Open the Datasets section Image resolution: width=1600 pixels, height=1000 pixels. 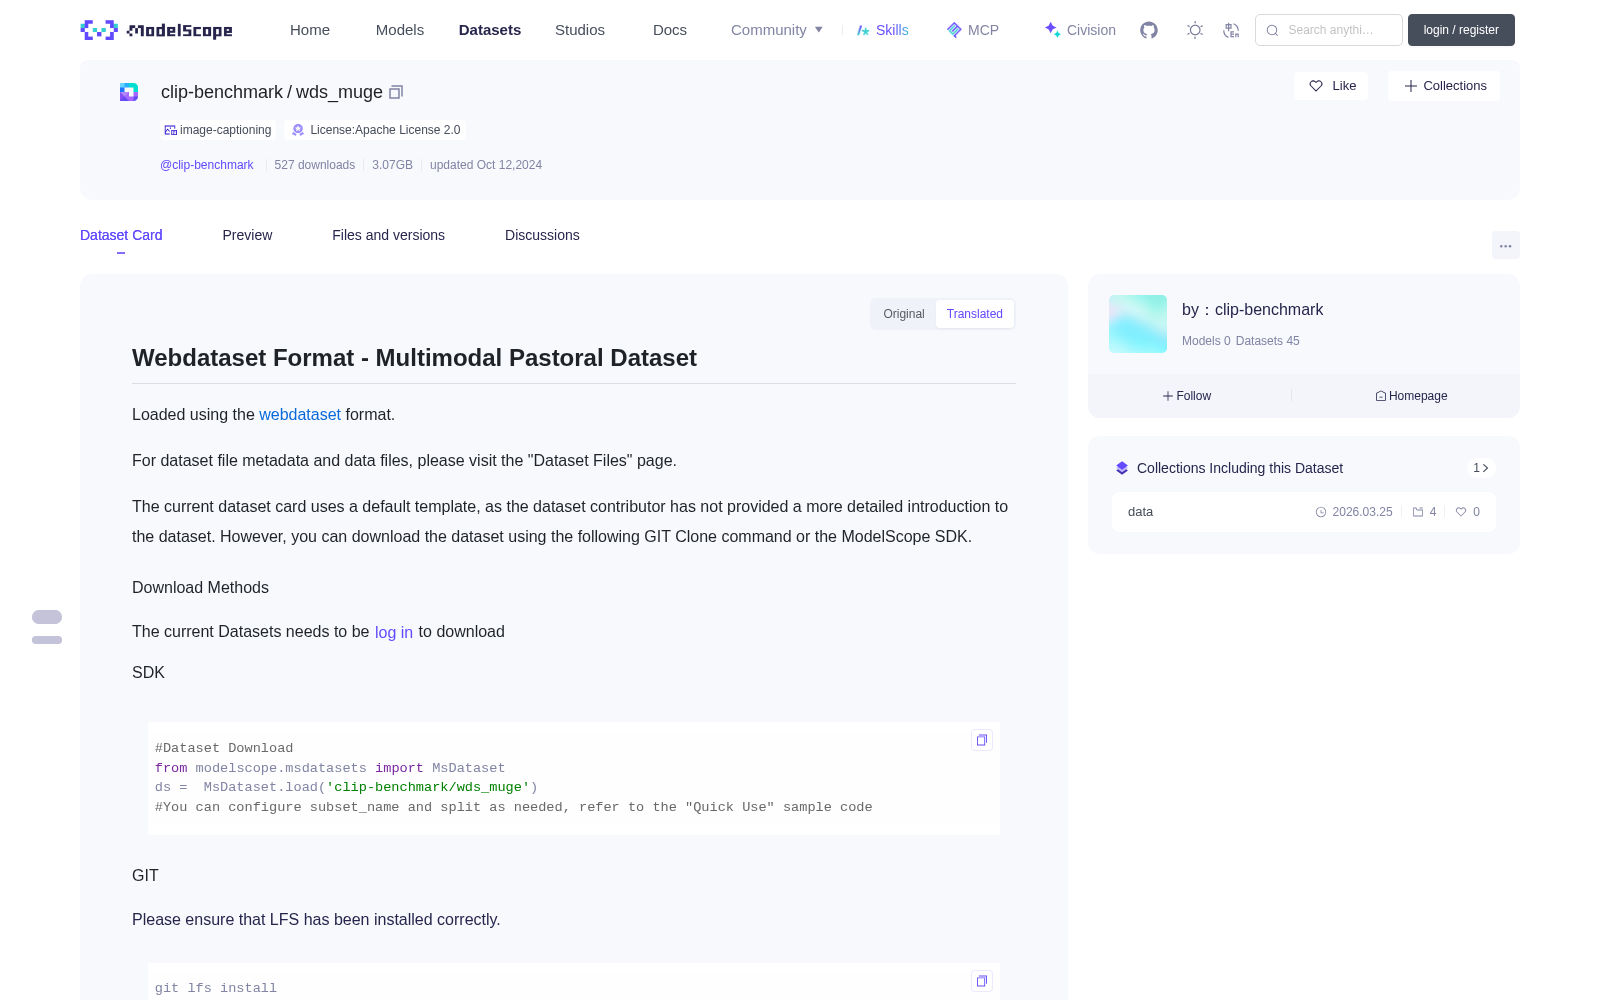[490, 30]
